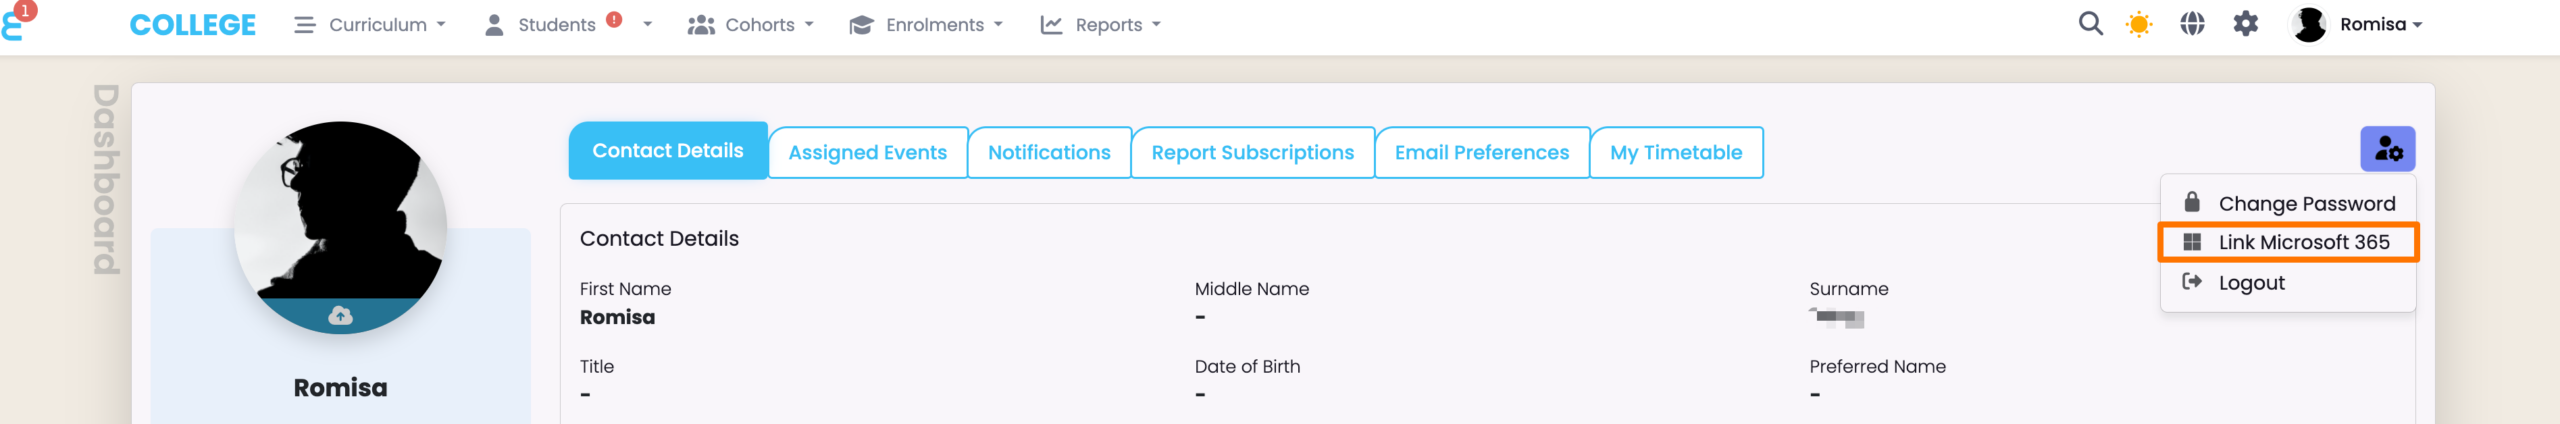
Task: Click the search magnifier icon
Action: pos(2090,24)
